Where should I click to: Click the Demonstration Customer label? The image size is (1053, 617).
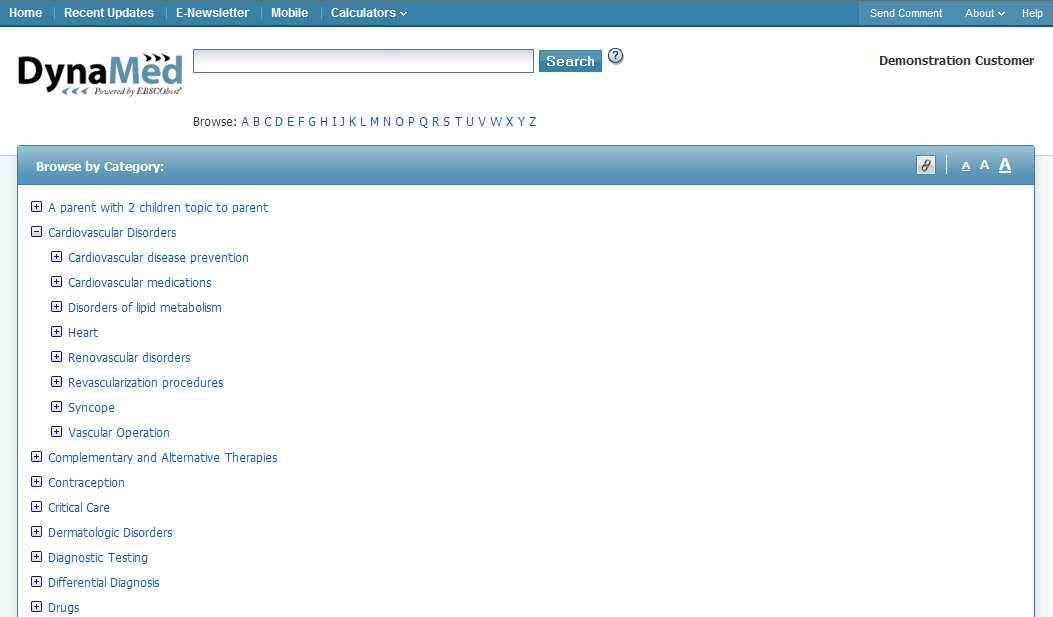coord(956,60)
